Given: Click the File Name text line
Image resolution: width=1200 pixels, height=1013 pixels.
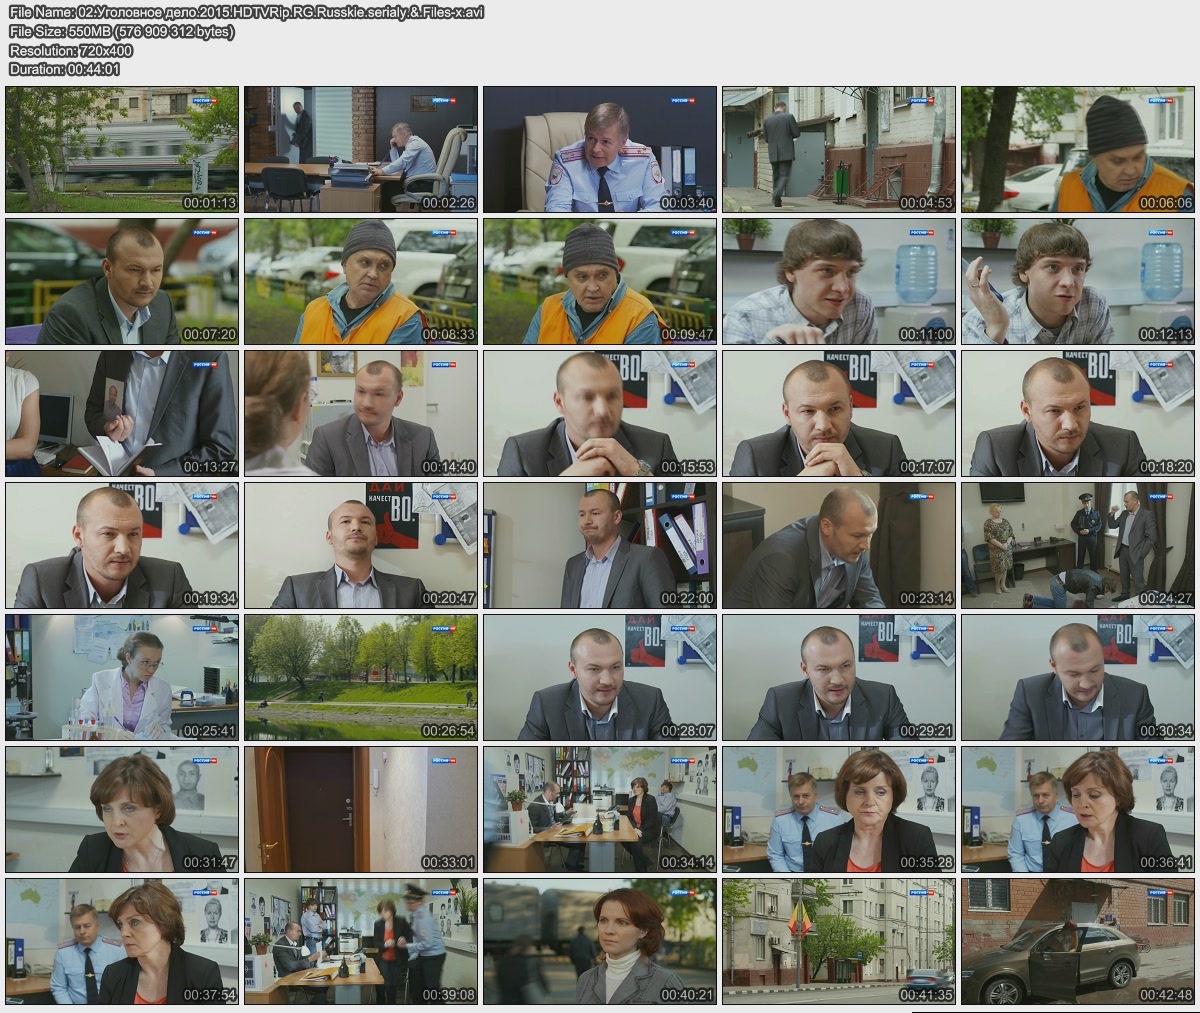Looking at the screenshot, I should [246, 12].
